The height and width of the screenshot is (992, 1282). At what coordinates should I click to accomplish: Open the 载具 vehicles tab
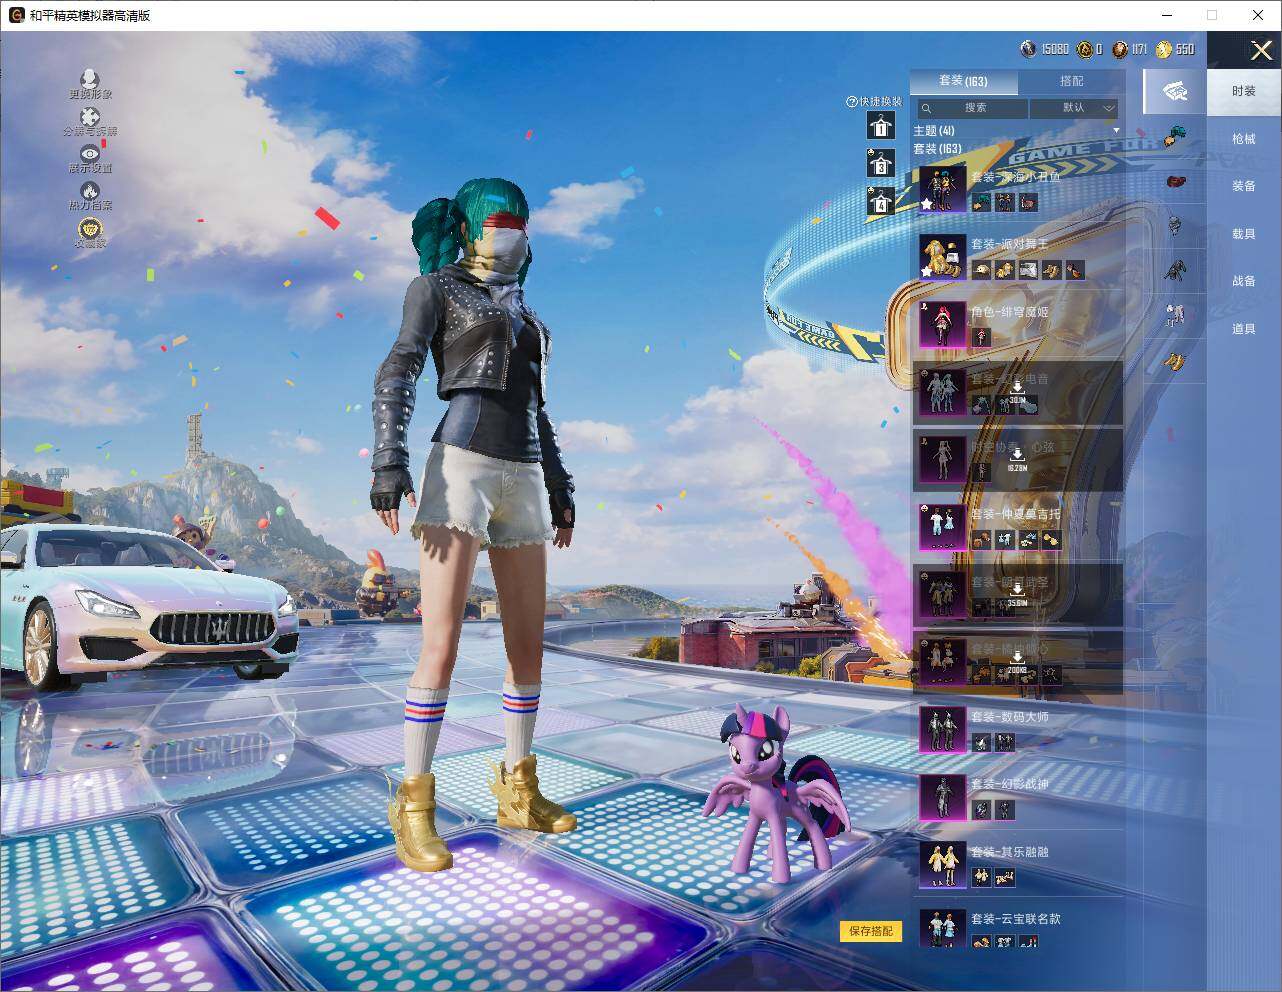(x=1244, y=234)
